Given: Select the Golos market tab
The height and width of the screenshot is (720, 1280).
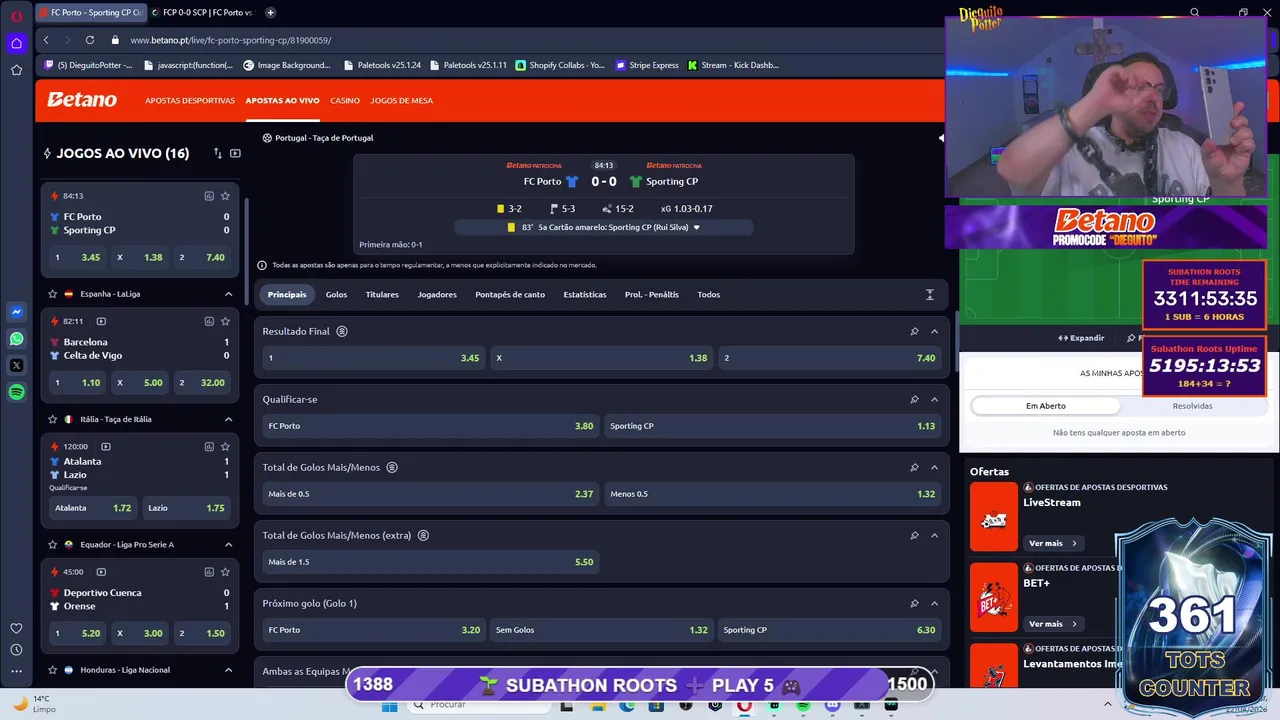Looking at the screenshot, I should pos(336,294).
